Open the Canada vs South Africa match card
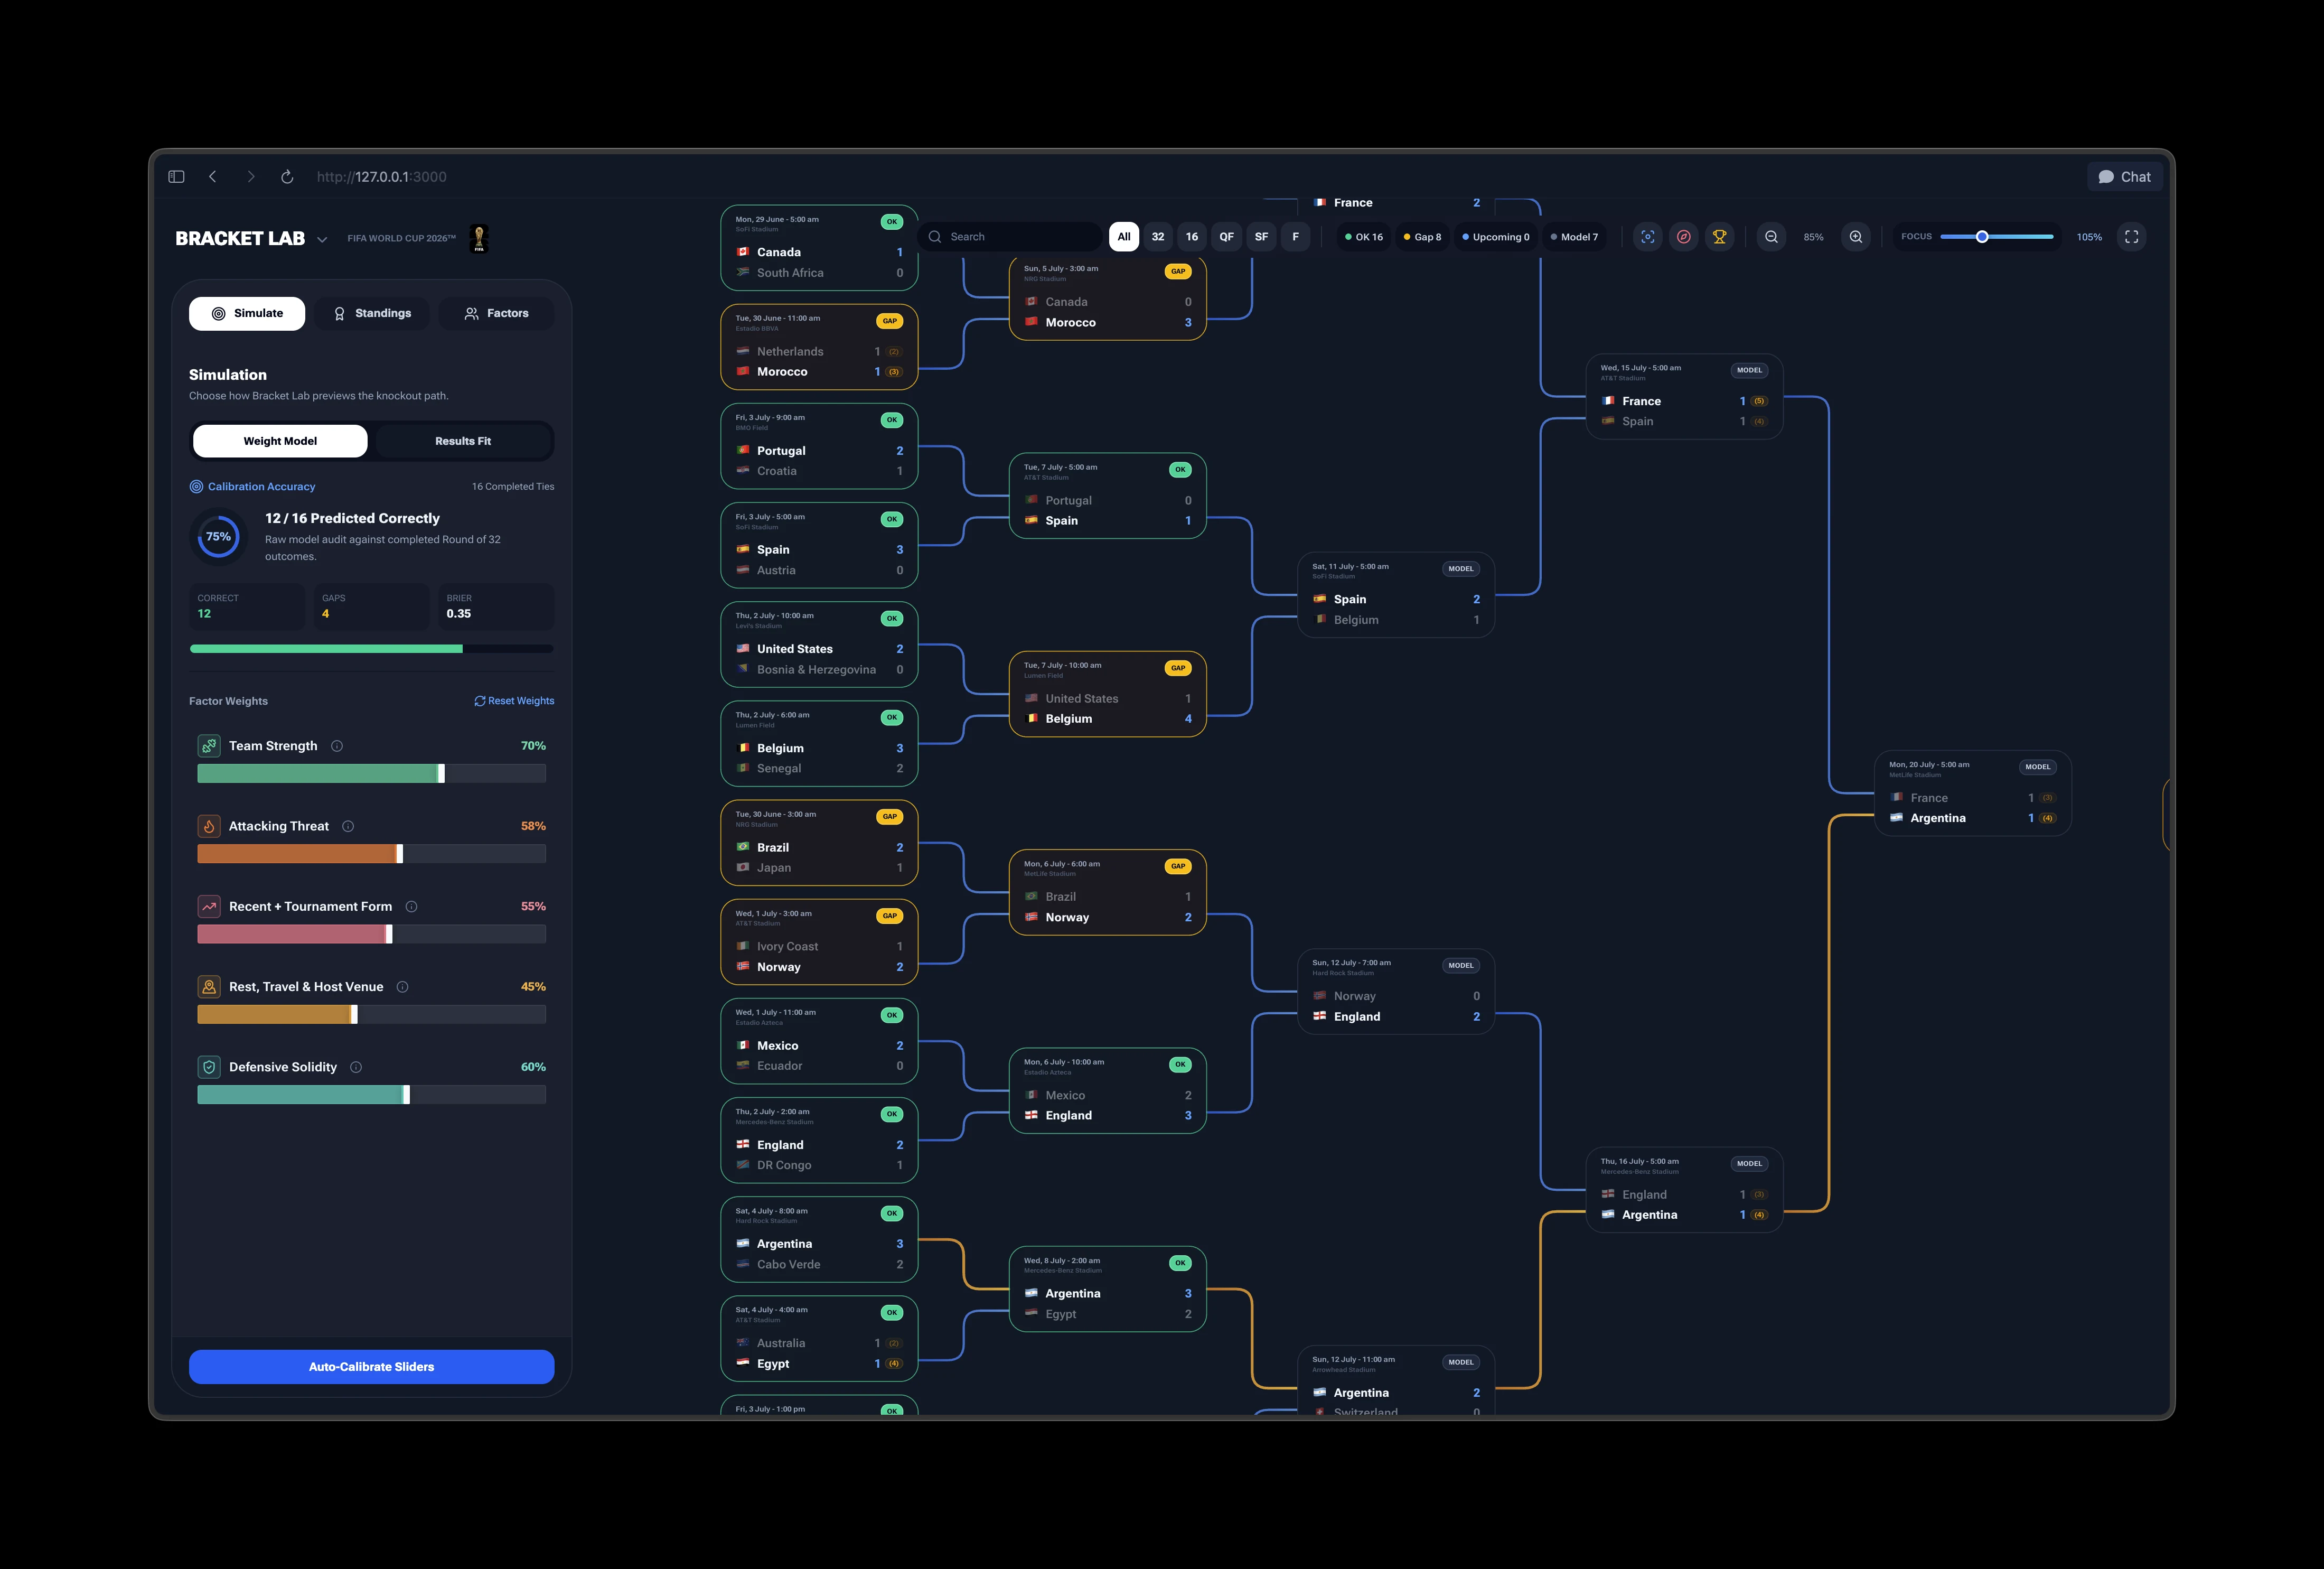The width and height of the screenshot is (2324, 1569). point(819,248)
